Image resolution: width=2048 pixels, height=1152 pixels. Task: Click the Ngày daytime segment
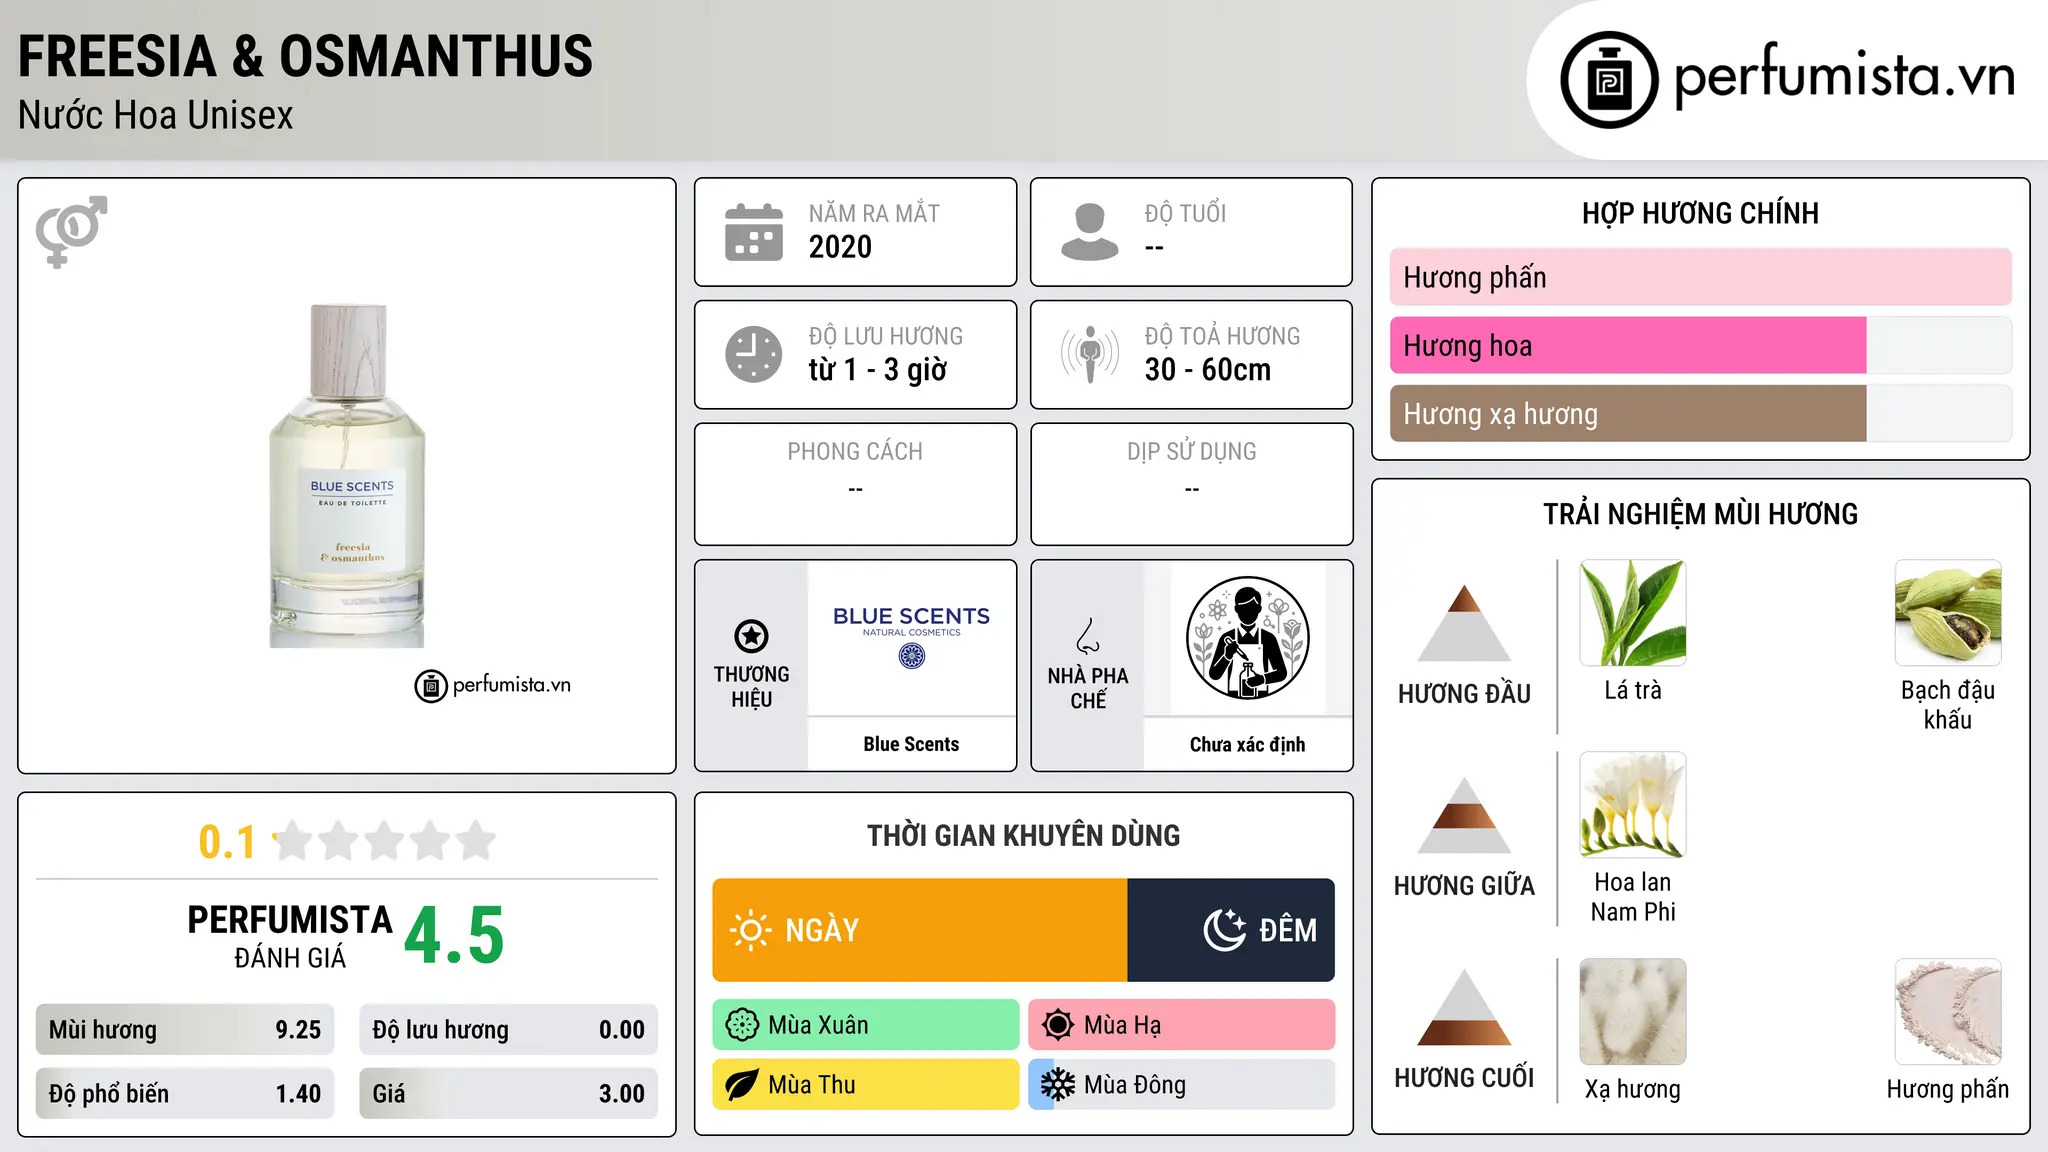920,930
